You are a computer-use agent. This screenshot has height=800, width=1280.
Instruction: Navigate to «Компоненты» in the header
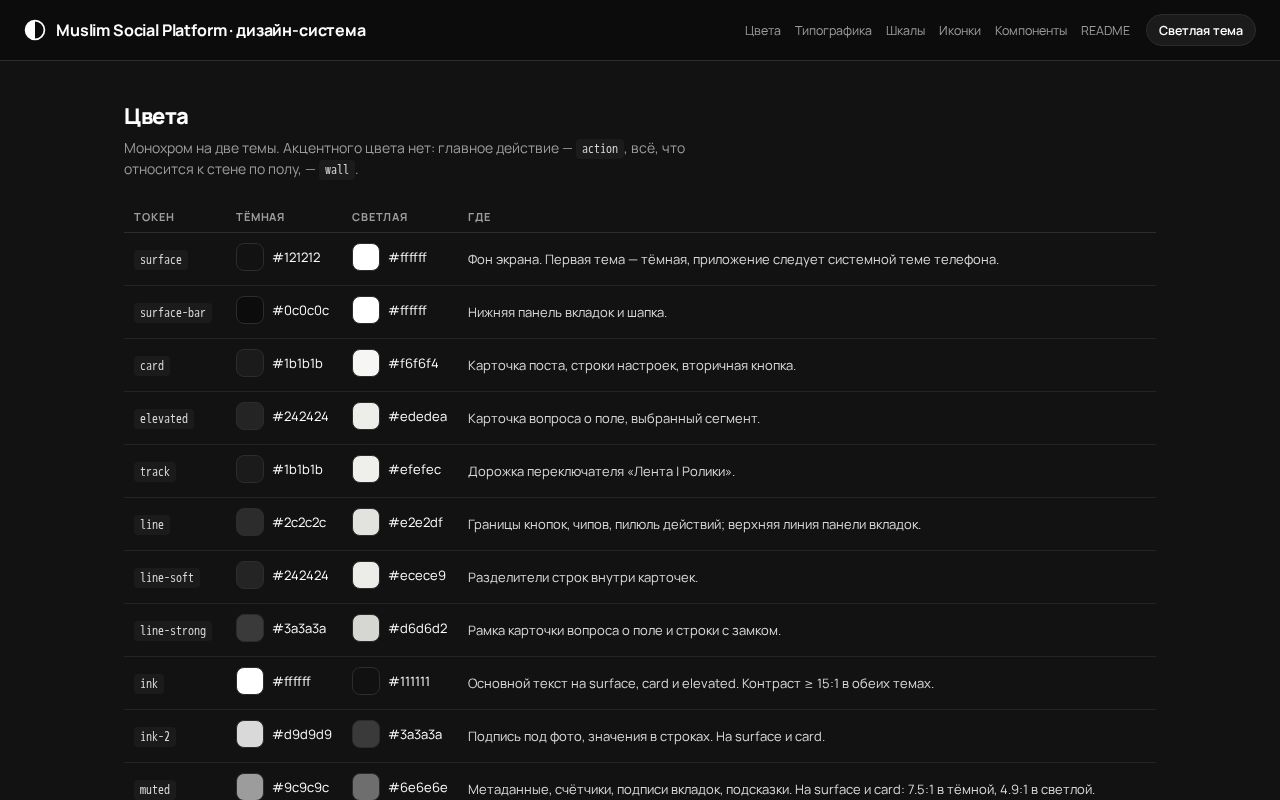[1031, 30]
